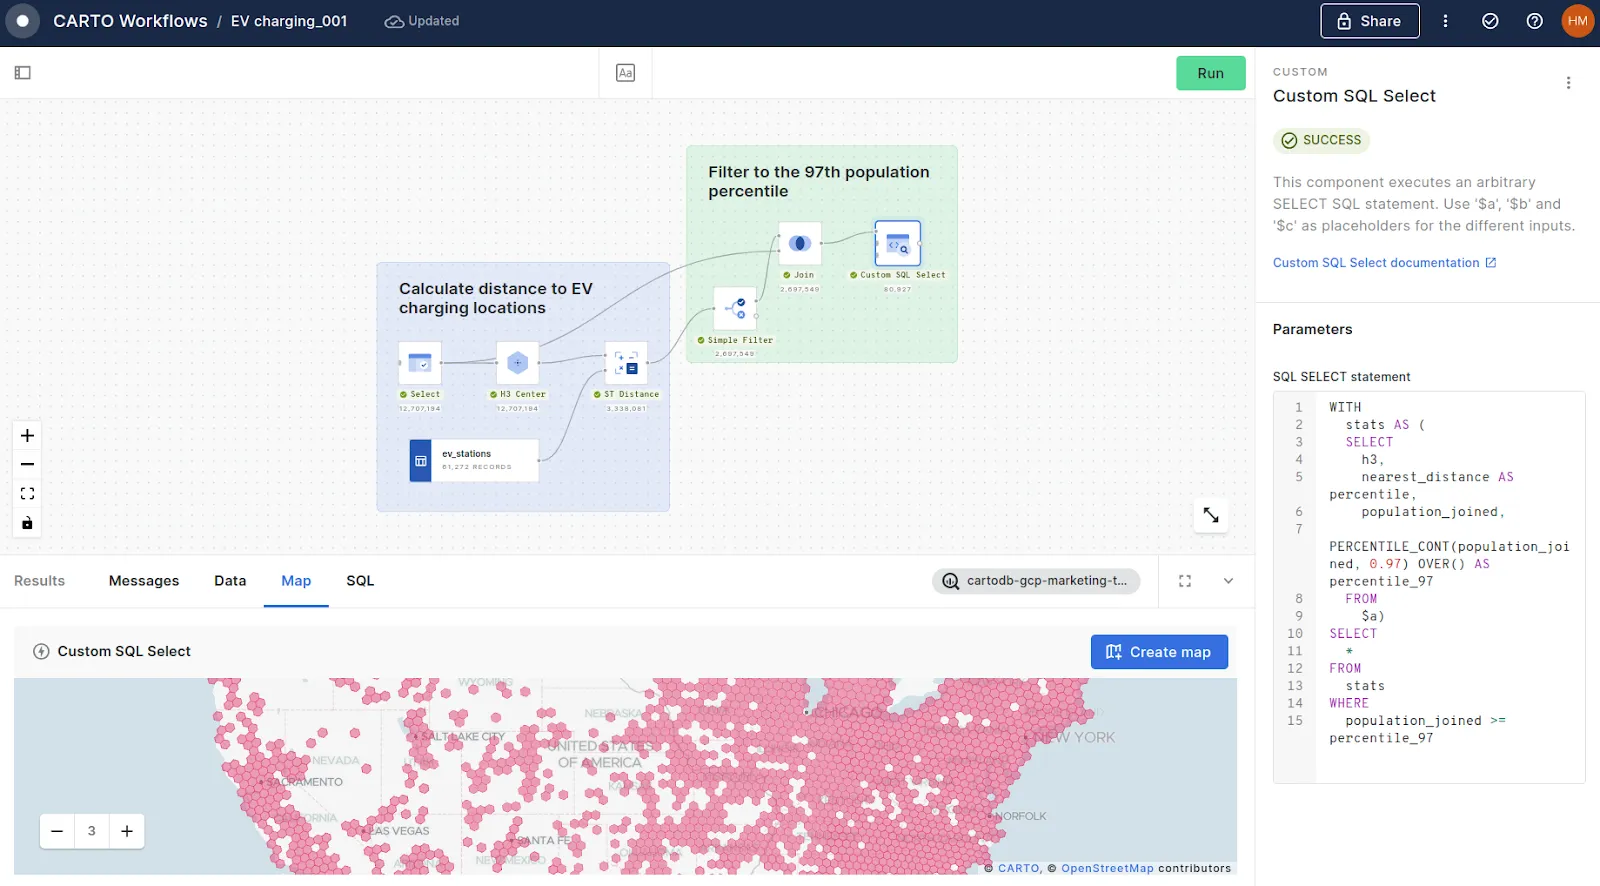This screenshot has width=1600, height=886.
Task: Toggle fullscreen for the results panel
Action: [1185, 581]
